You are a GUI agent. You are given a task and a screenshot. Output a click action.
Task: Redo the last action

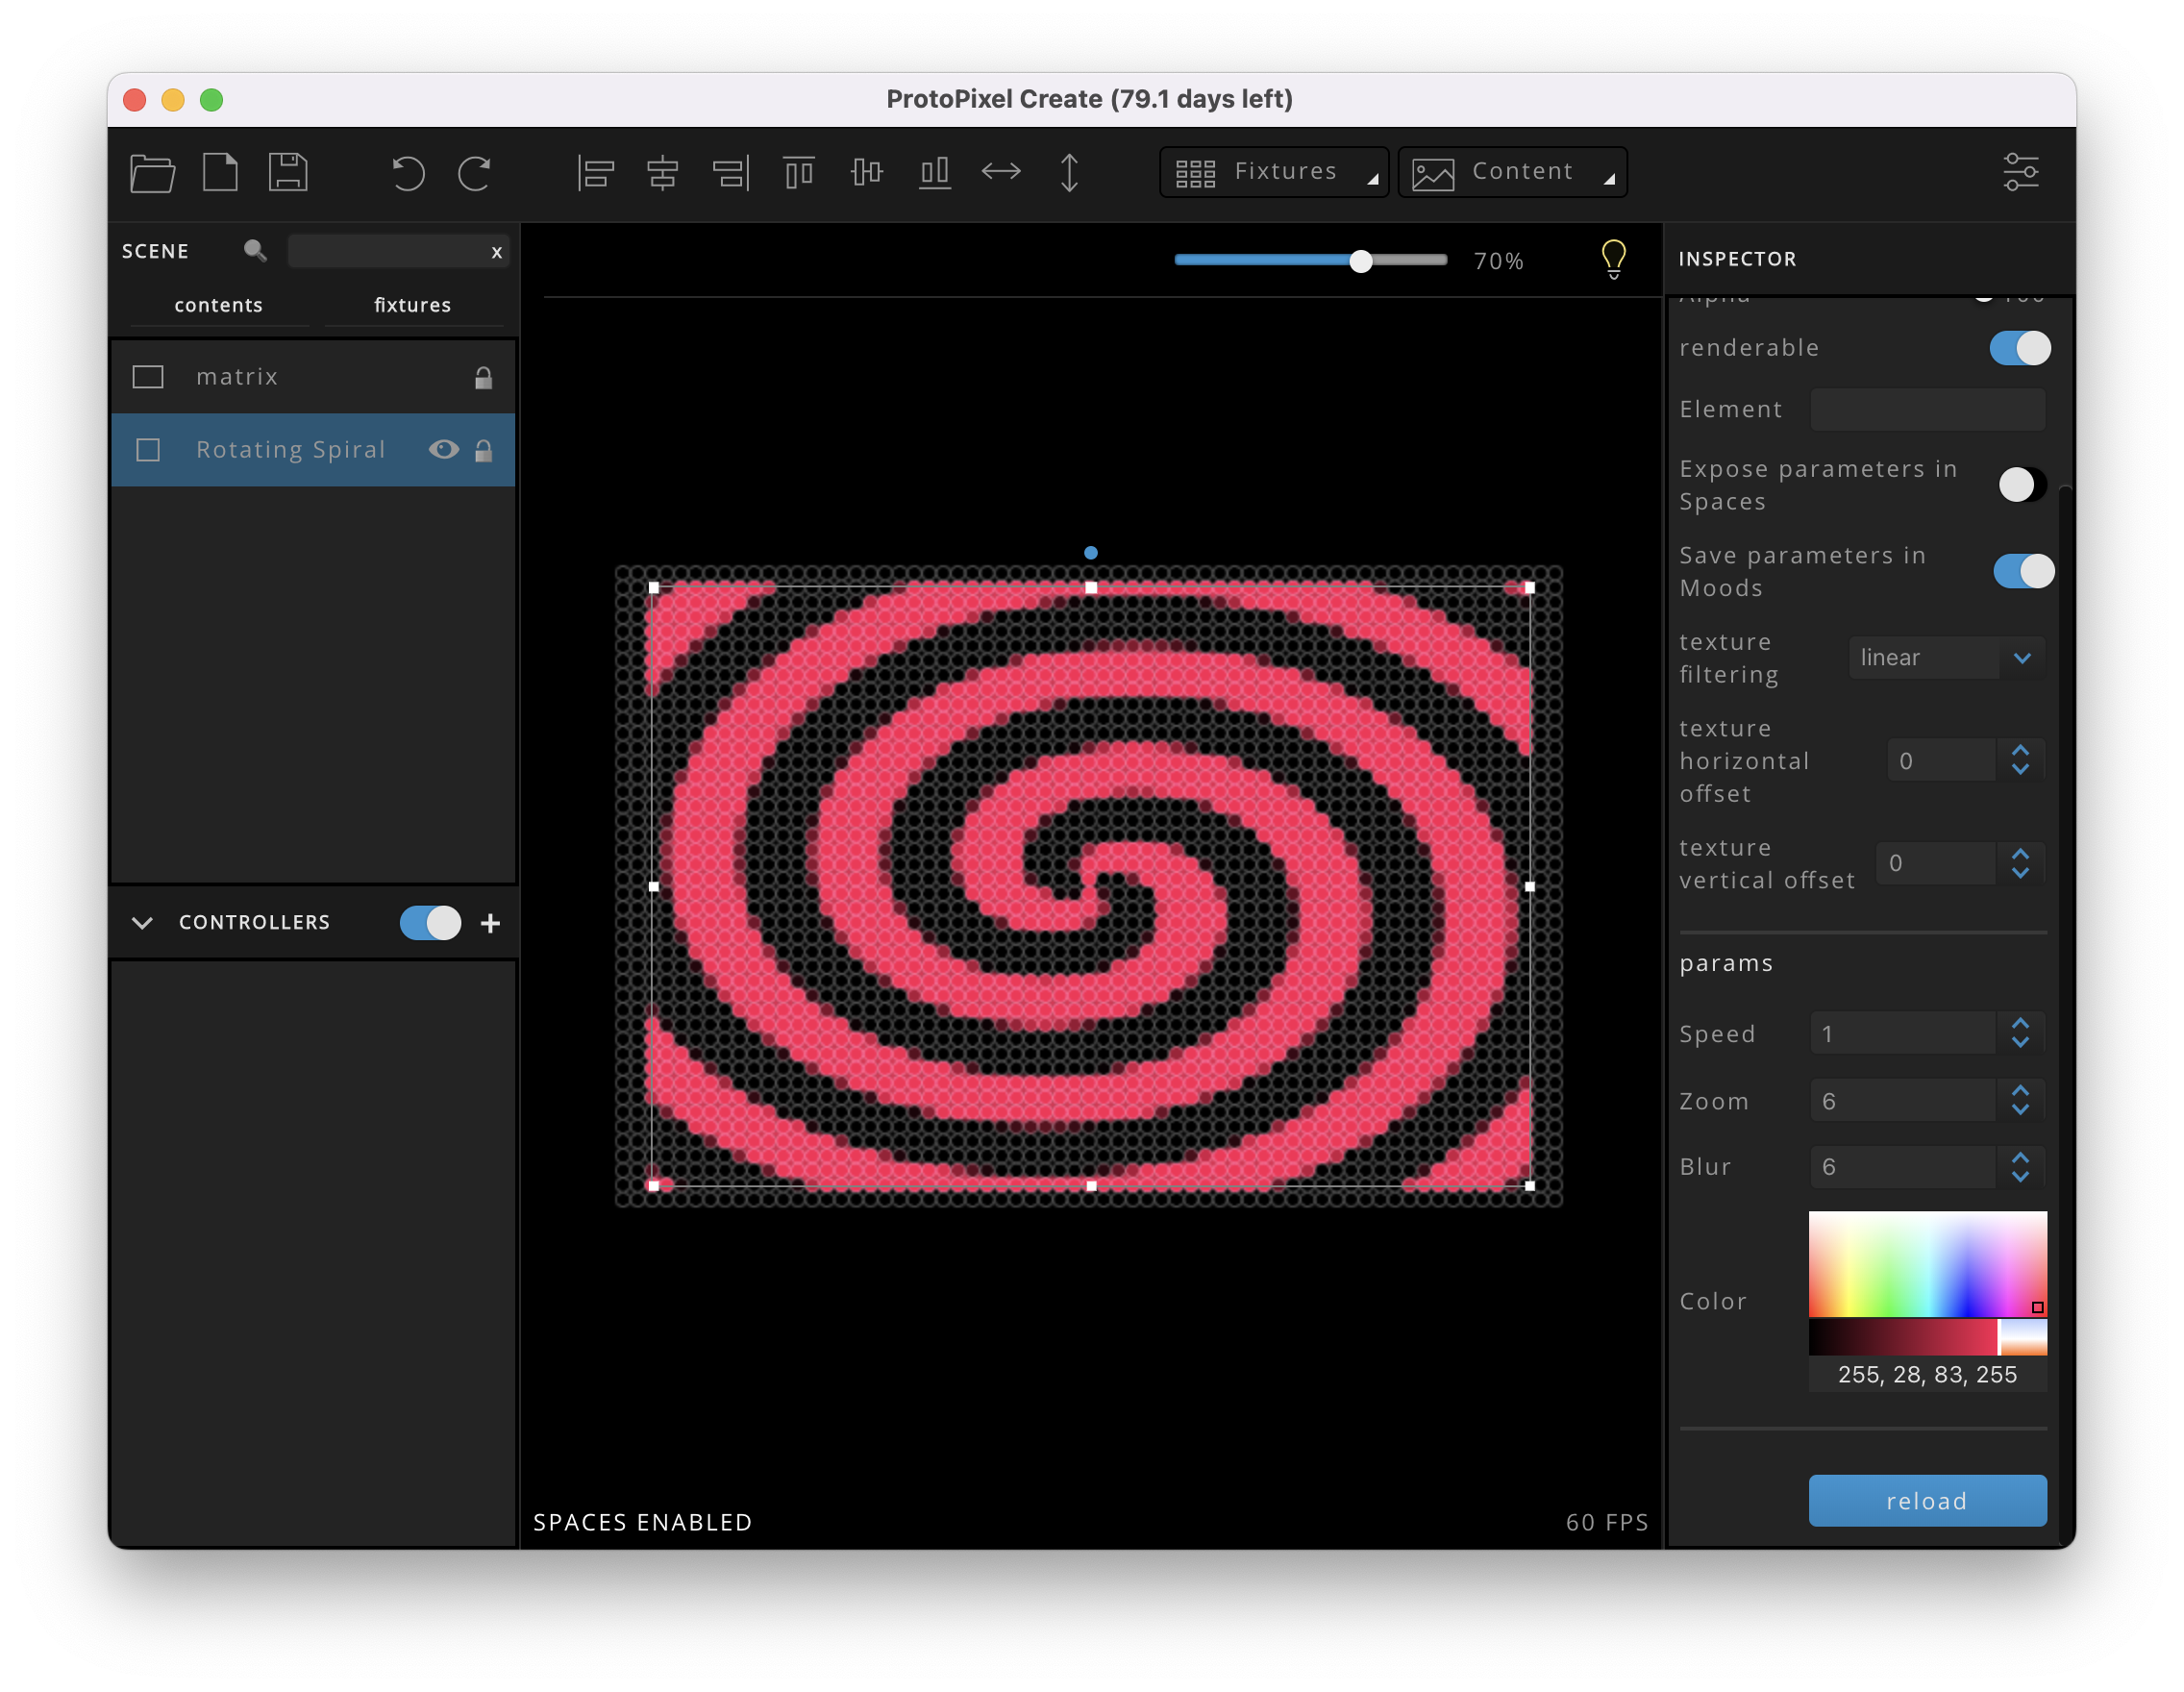coord(474,173)
